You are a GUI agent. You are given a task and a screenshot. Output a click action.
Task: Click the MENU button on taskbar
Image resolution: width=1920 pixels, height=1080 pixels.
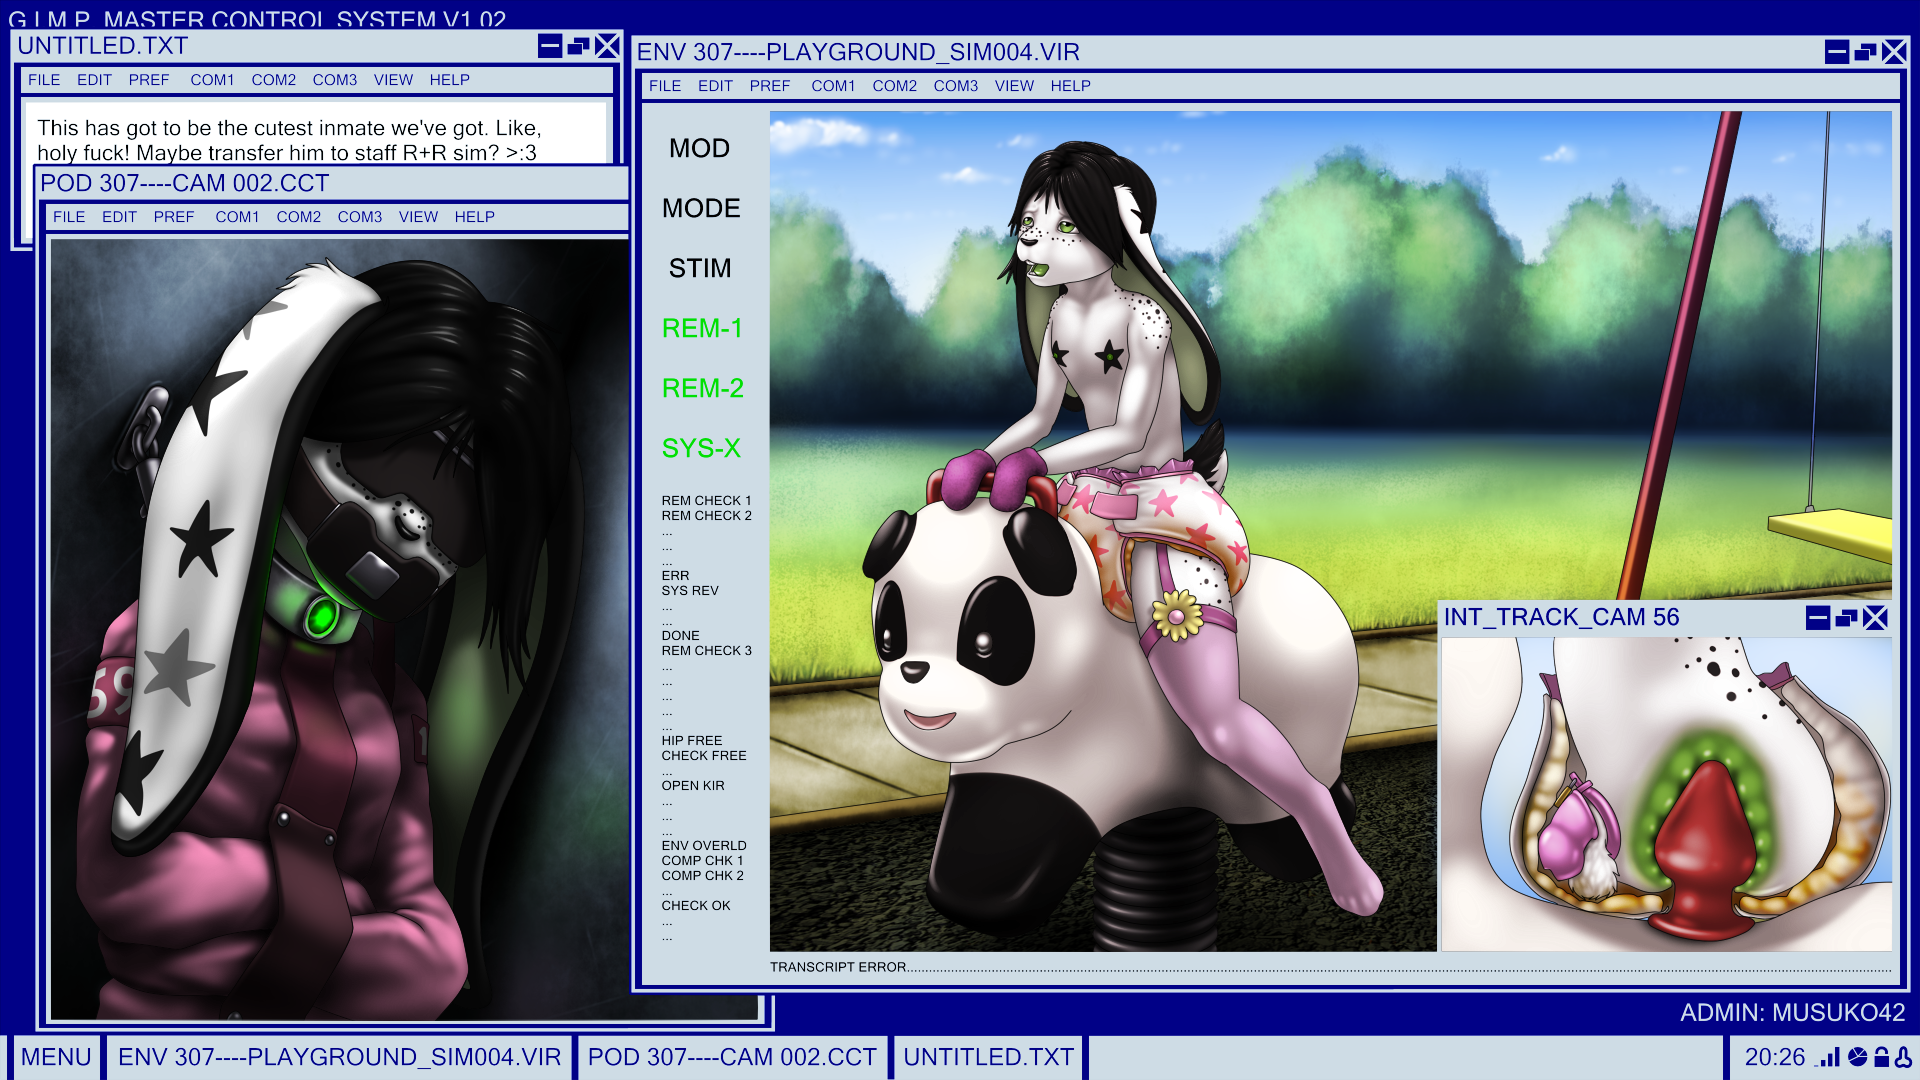point(56,1058)
